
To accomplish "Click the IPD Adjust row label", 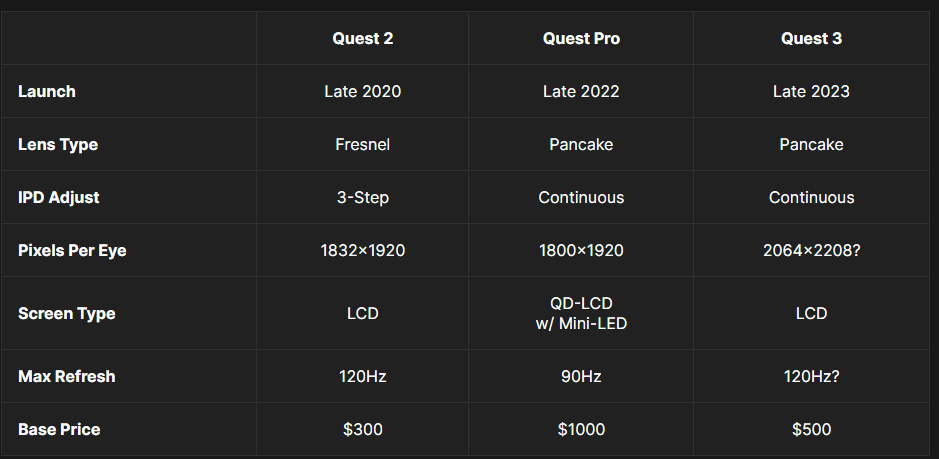I will tap(59, 197).
